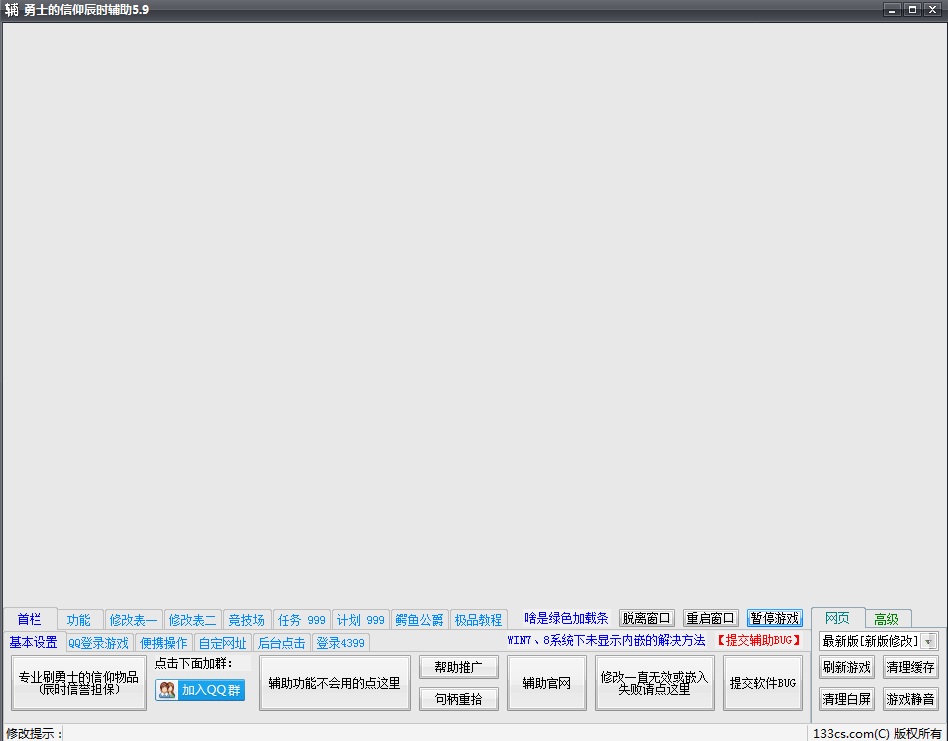Click the 游戏静音 button

(x=911, y=699)
